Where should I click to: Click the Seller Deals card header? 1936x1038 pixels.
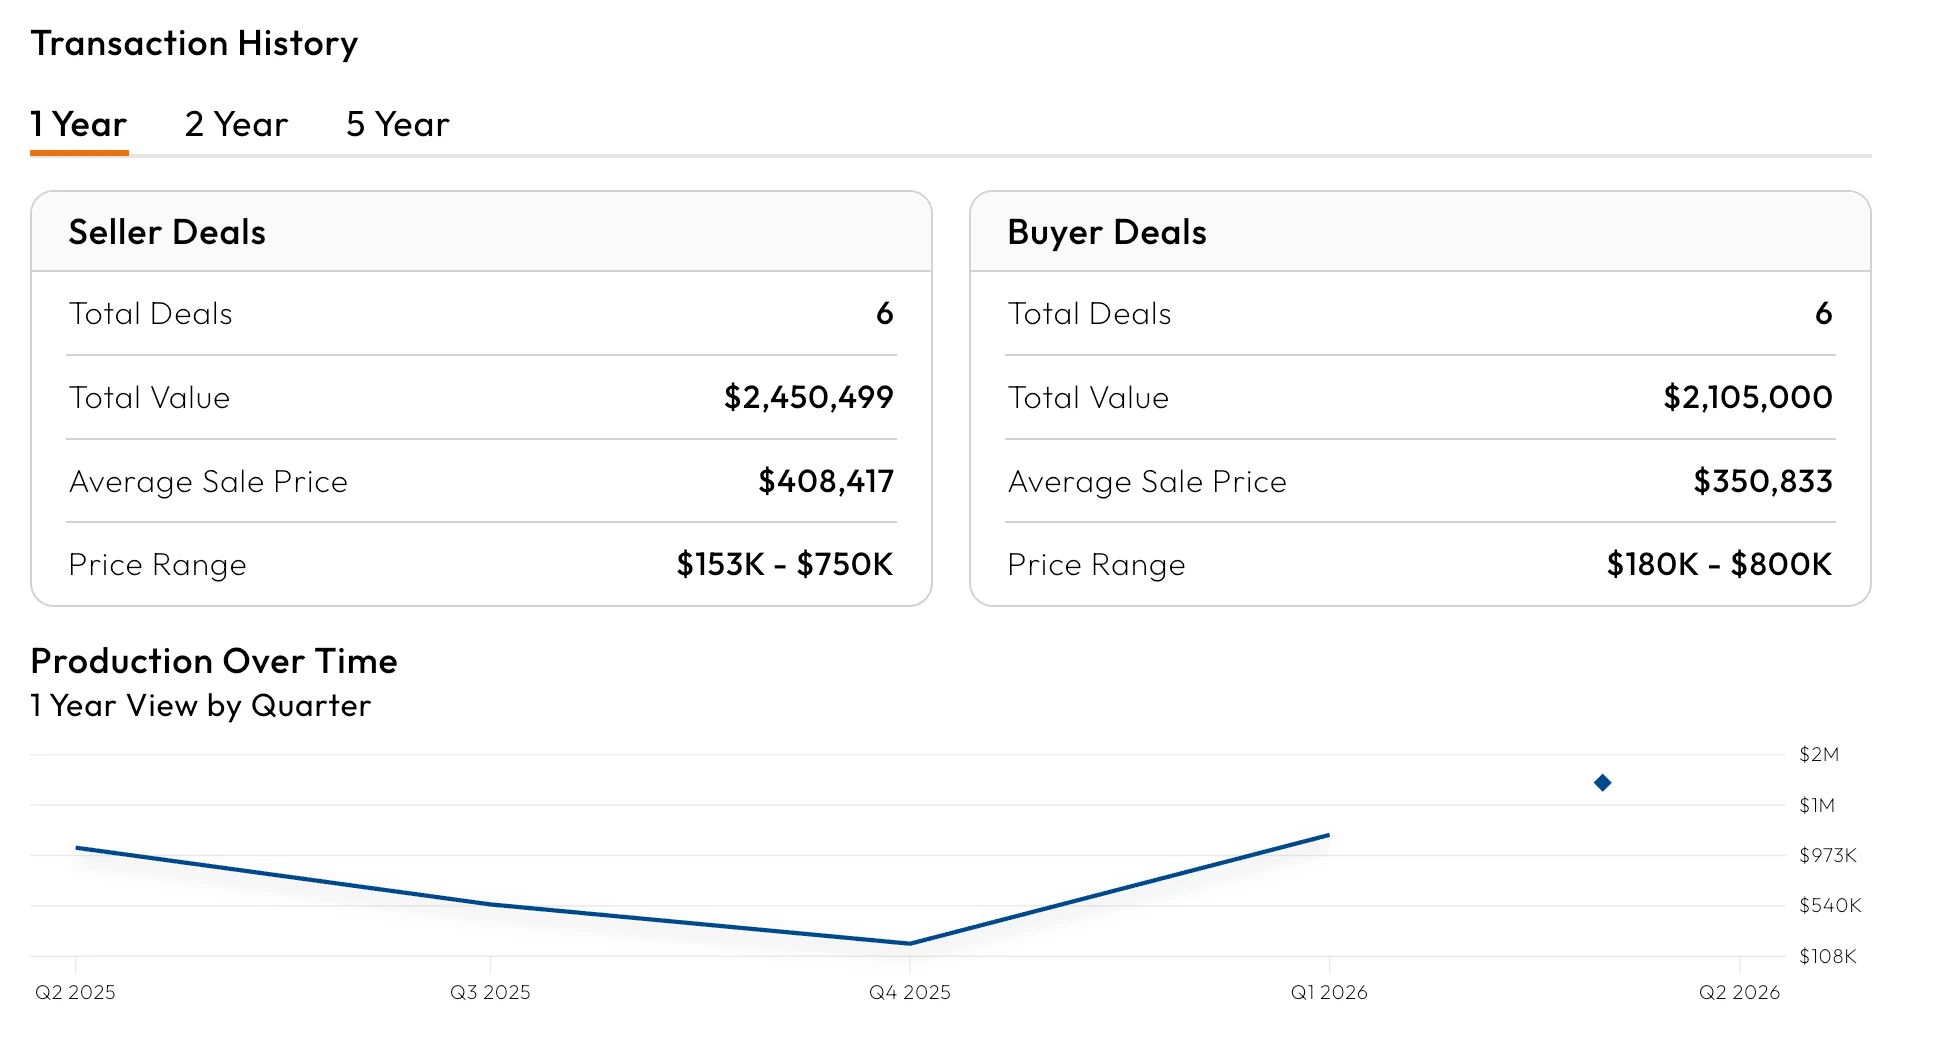point(481,232)
